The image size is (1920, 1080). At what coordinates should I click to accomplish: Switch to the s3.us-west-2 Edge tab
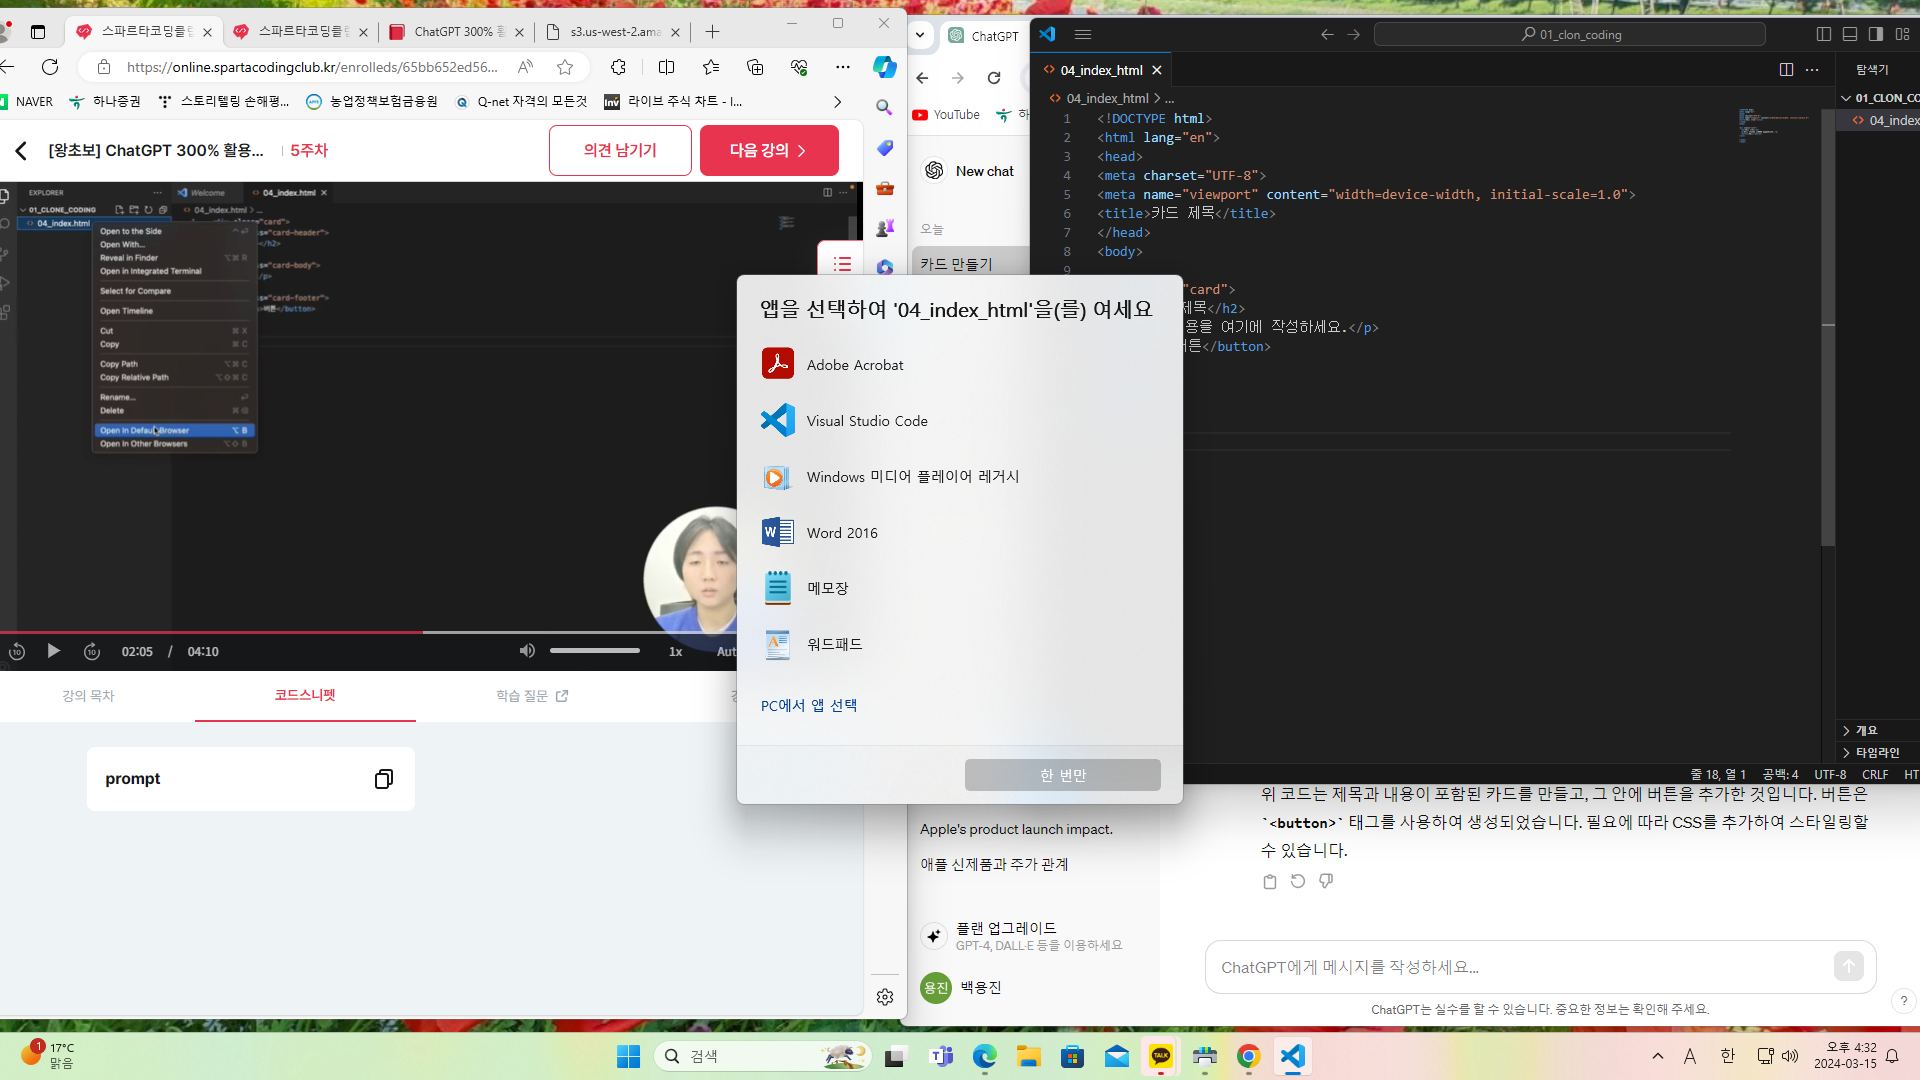[614, 32]
